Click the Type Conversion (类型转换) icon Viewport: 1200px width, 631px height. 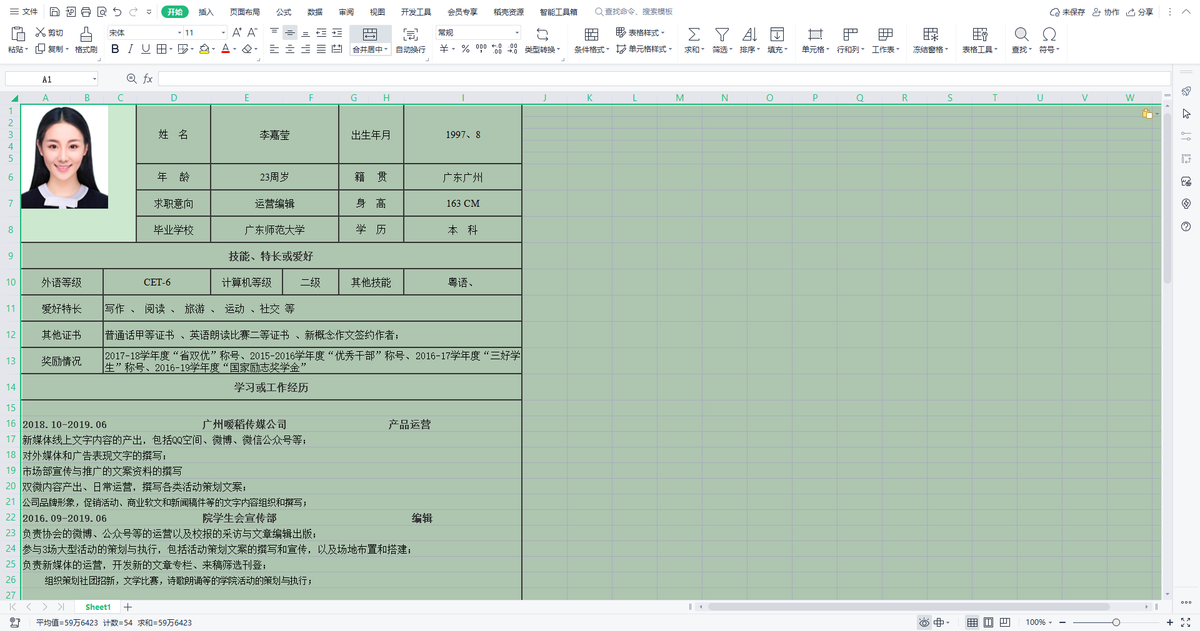542,34
